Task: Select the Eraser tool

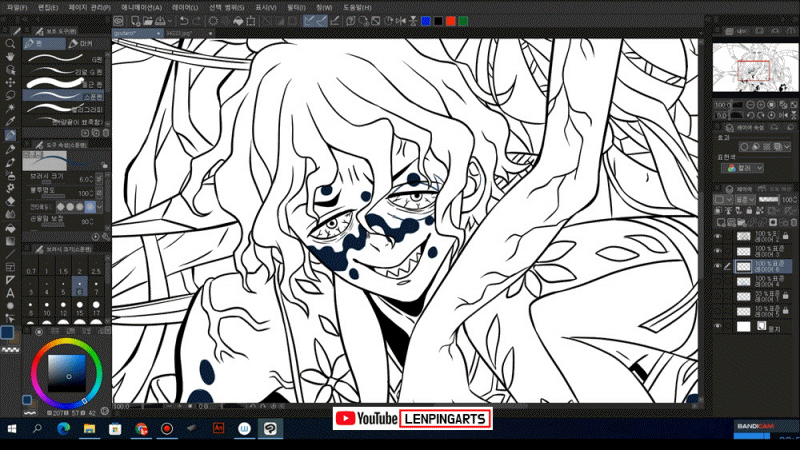Action: click(x=10, y=202)
